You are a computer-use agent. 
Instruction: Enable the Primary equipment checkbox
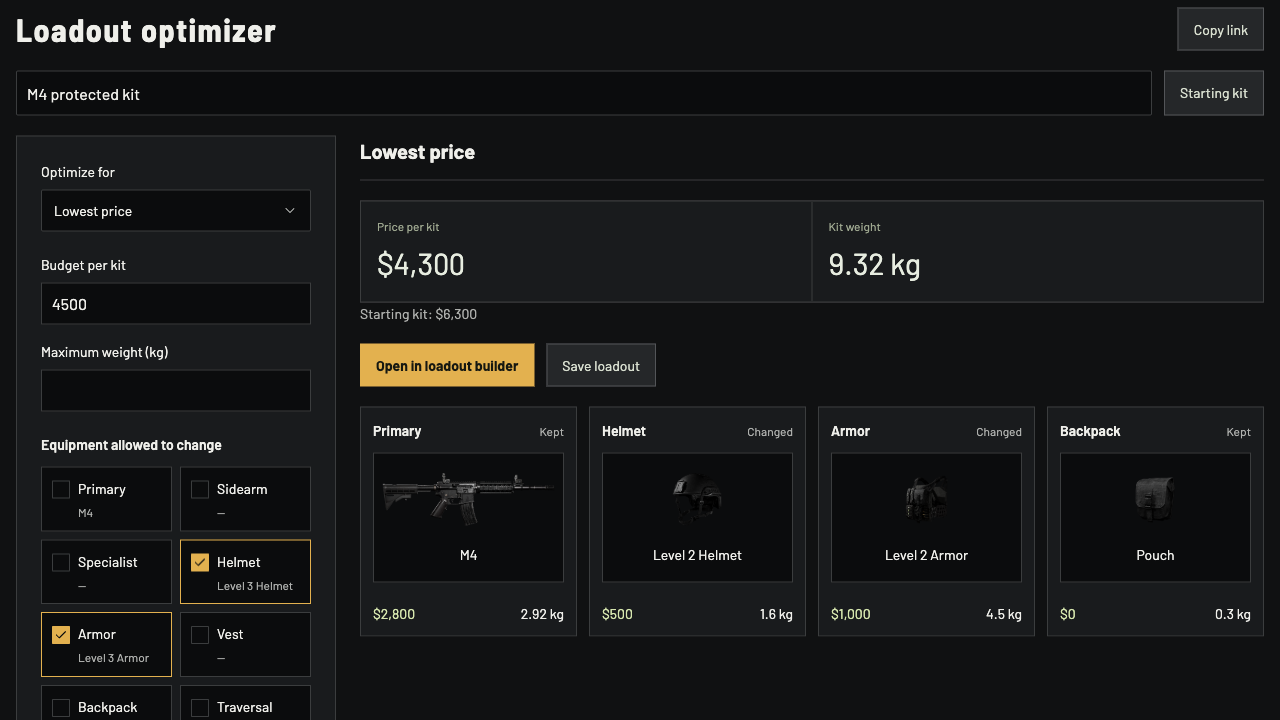(61, 490)
